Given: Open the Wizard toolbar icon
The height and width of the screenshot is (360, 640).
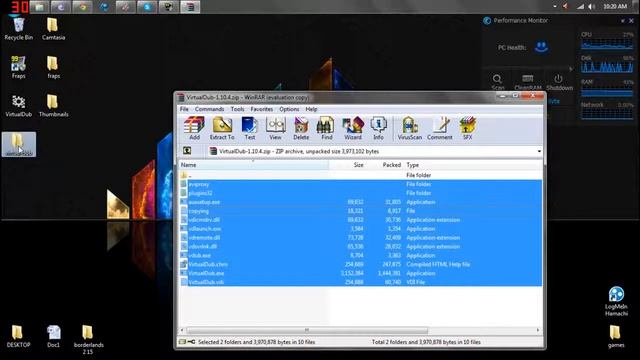Looking at the screenshot, I should tap(353, 128).
